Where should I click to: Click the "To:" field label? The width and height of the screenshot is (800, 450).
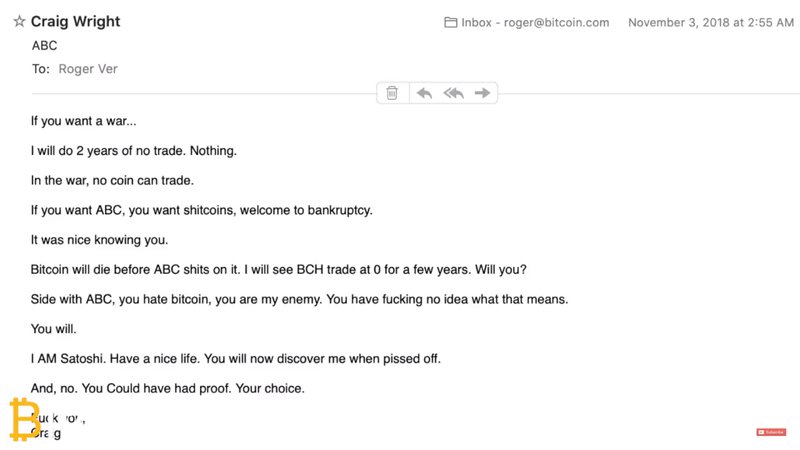pos(41,69)
